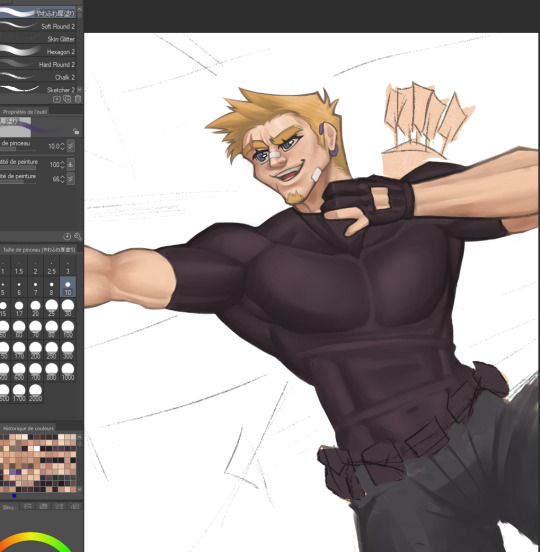
Task: Choose the Hexagon 2 brush
Action: (x=38, y=51)
